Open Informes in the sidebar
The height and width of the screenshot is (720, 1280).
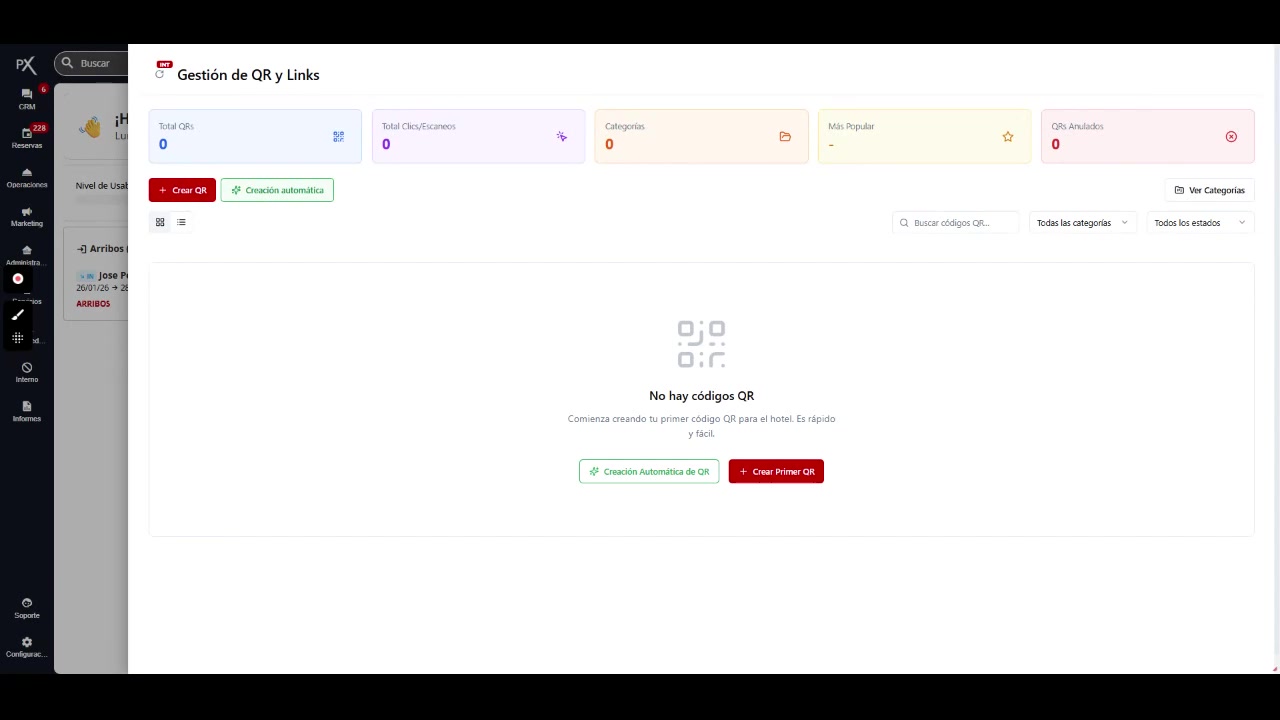pos(27,411)
